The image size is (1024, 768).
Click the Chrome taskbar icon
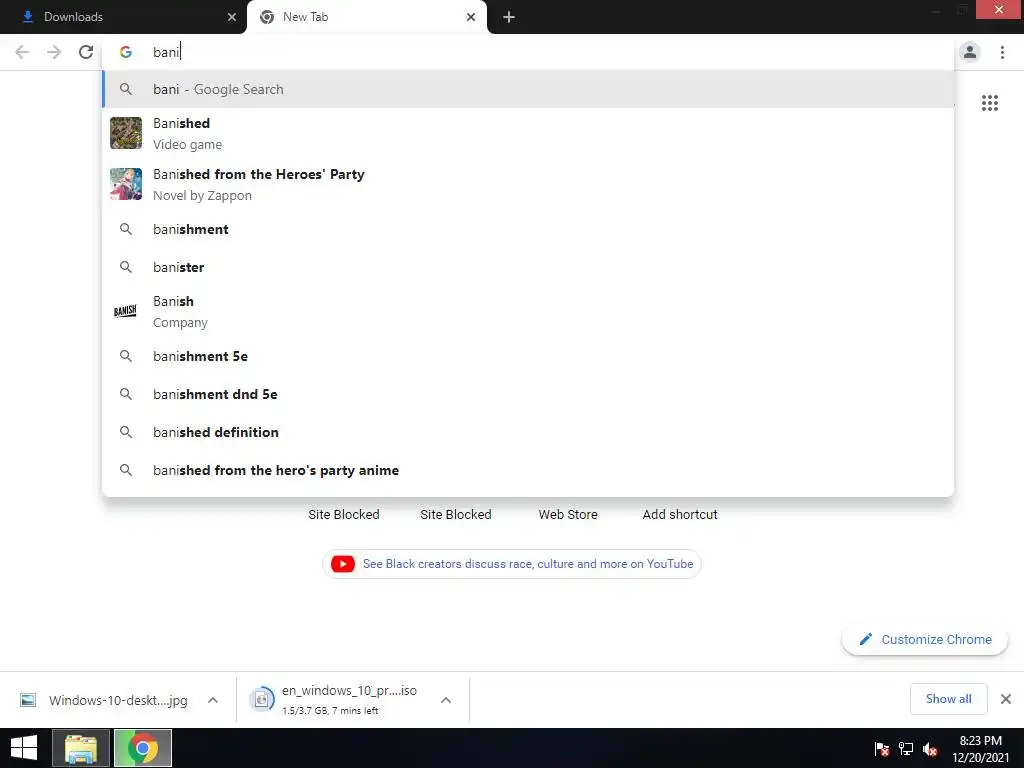142,748
